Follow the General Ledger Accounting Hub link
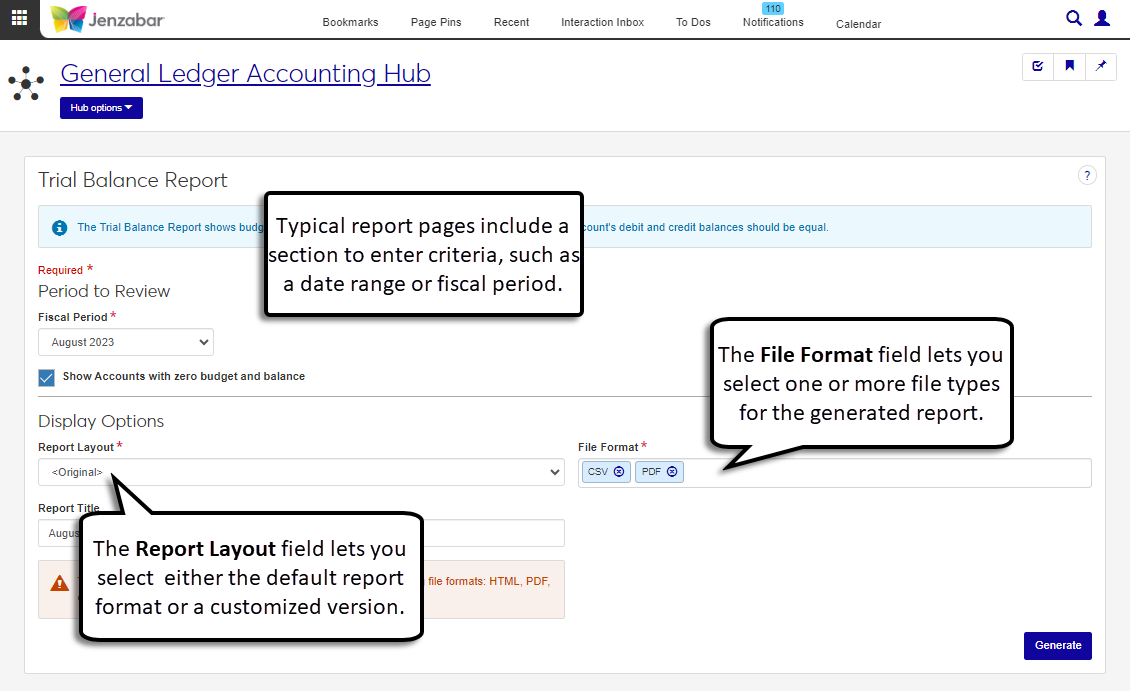Screen dimensions: 1130x691 coord(245,73)
